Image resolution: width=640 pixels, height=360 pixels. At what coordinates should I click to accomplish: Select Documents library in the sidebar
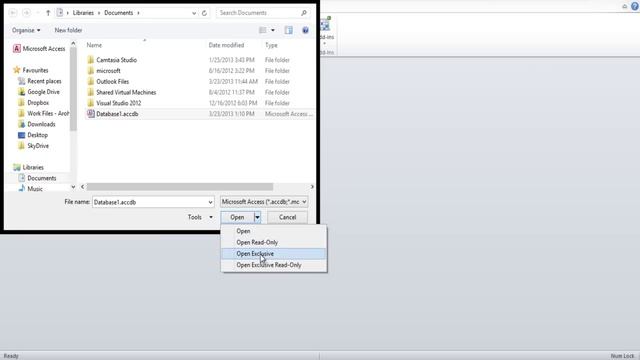coord(42,178)
